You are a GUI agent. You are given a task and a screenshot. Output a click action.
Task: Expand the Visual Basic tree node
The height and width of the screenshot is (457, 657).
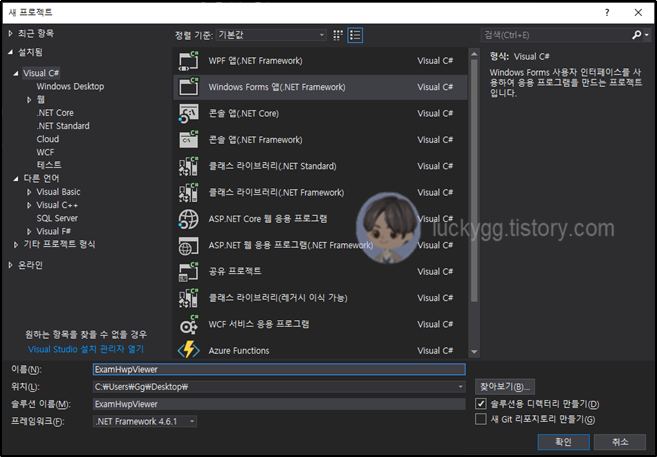[29, 192]
